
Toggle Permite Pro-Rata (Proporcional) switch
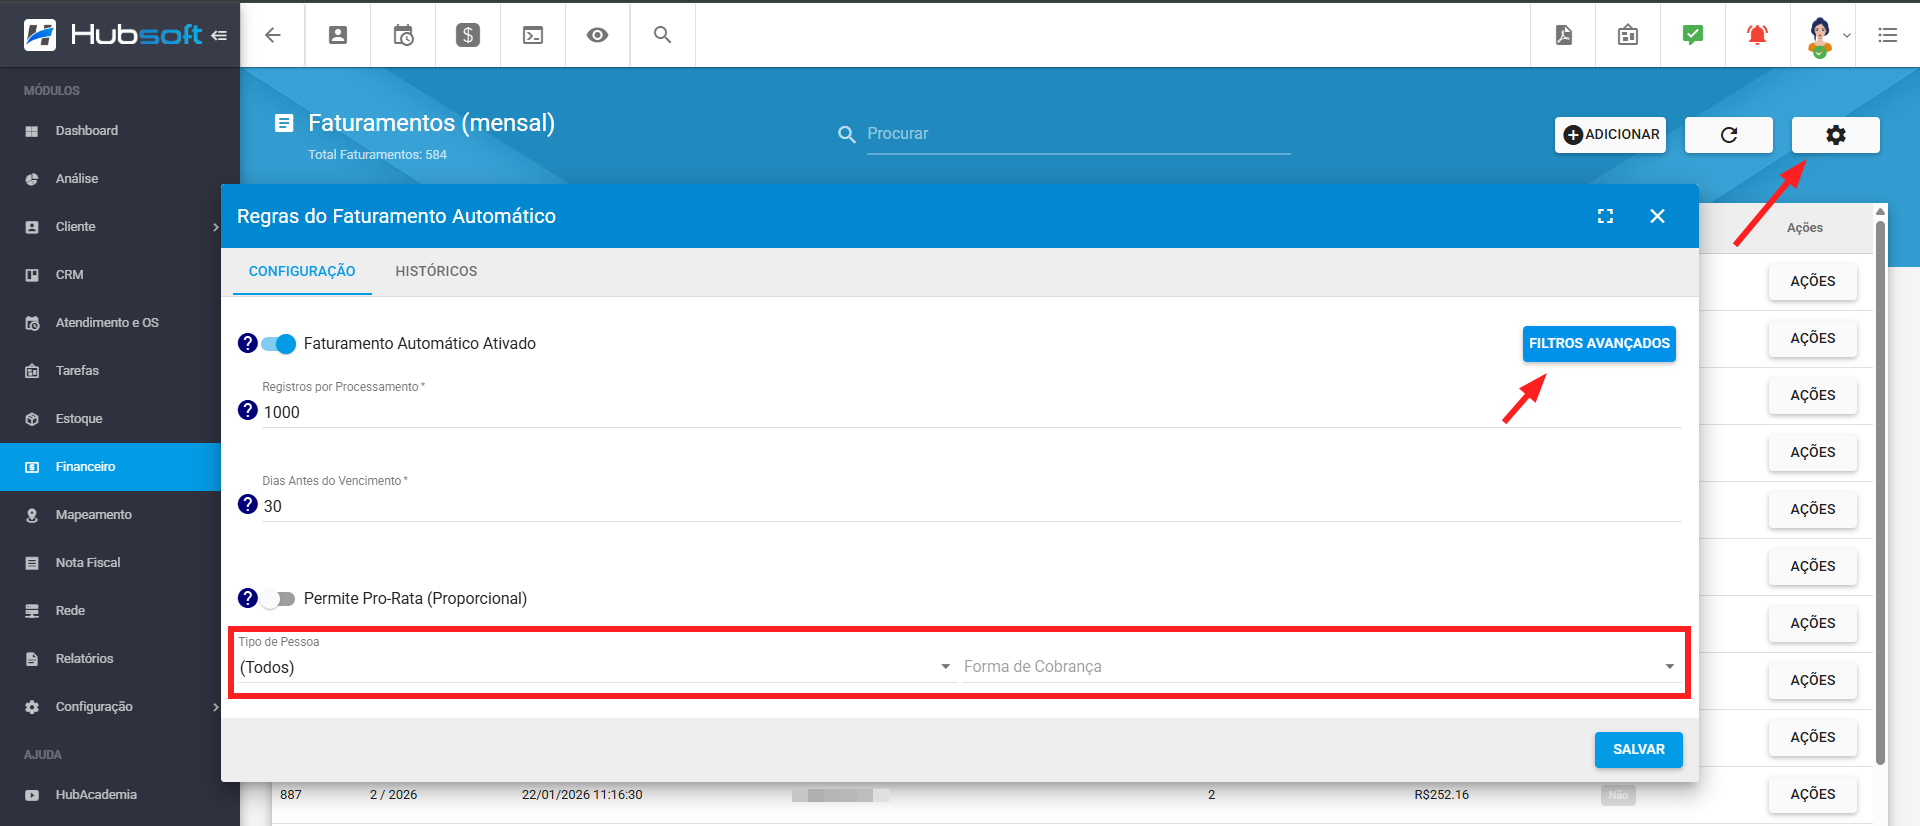tap(278, 599)
